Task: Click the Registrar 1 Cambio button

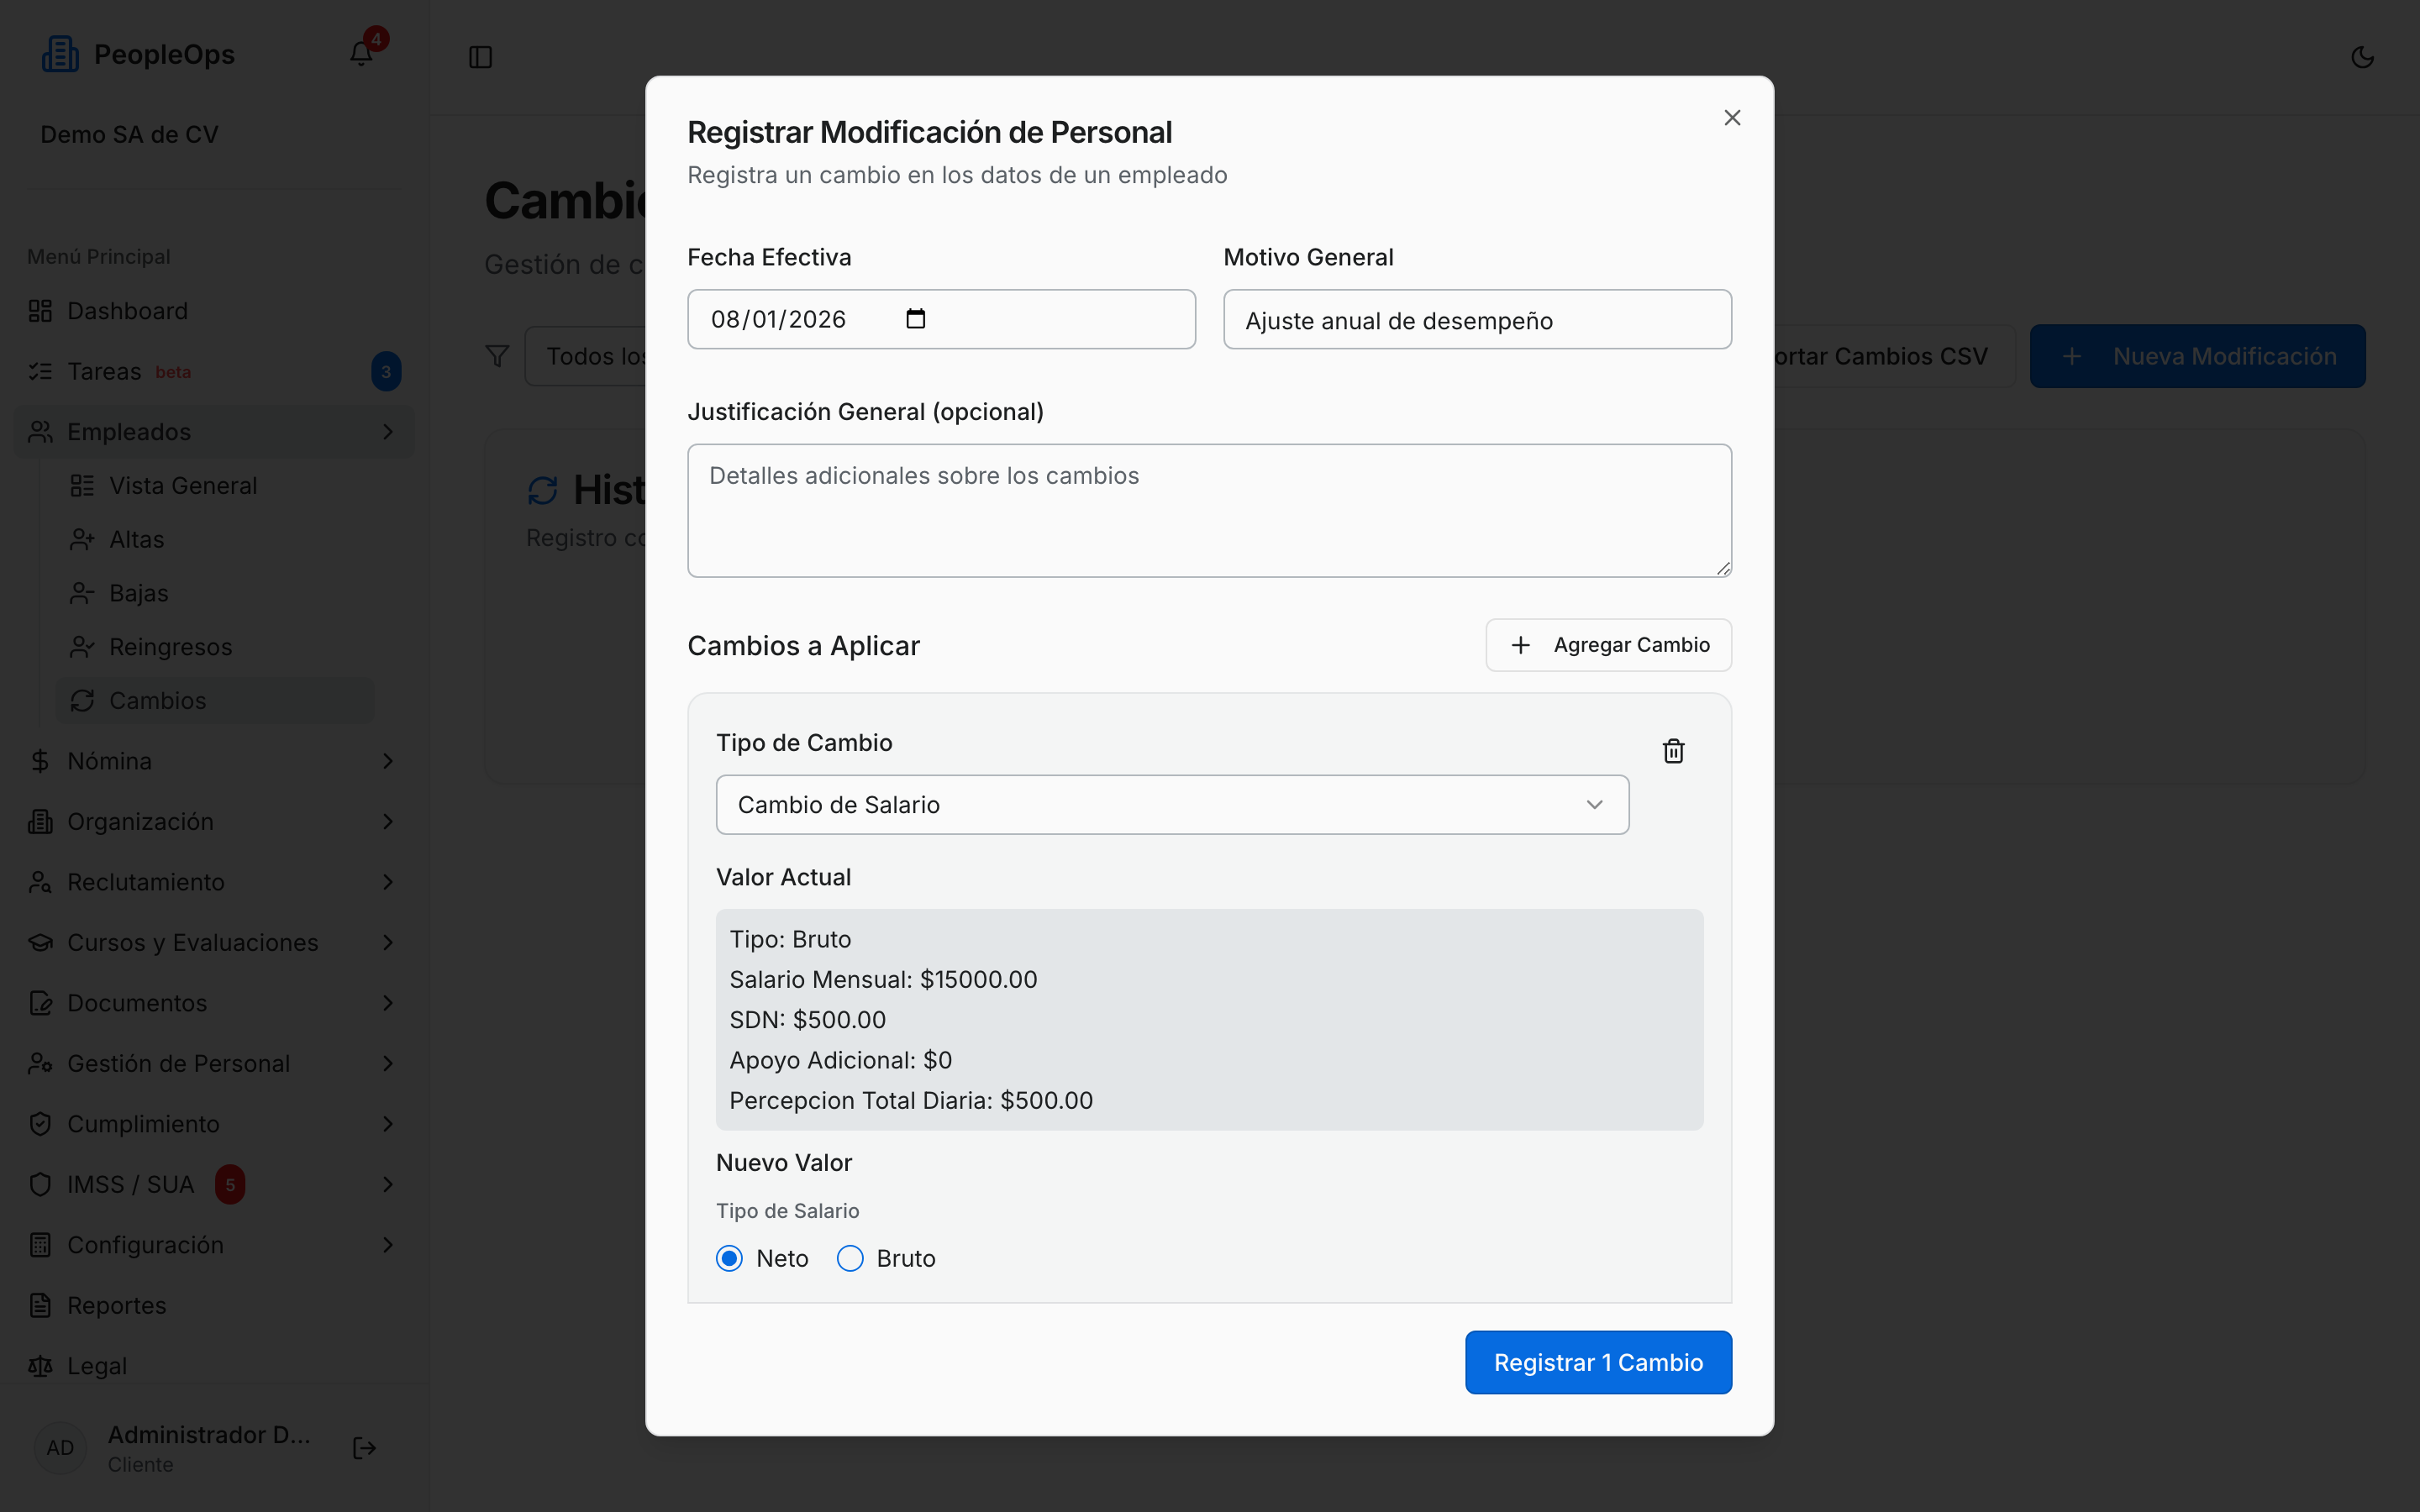Action: [1598, 1362]
